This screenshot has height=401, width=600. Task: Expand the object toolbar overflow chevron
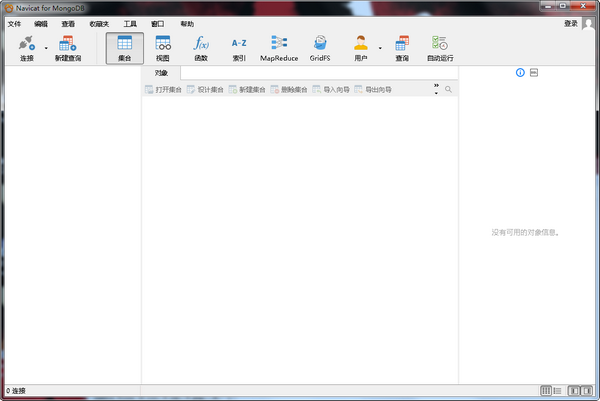point(436,89)
